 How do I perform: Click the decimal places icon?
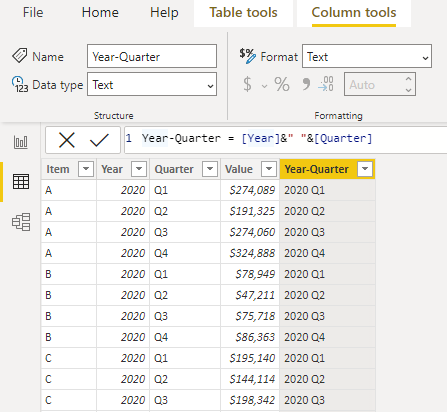(x=326, y=84)
